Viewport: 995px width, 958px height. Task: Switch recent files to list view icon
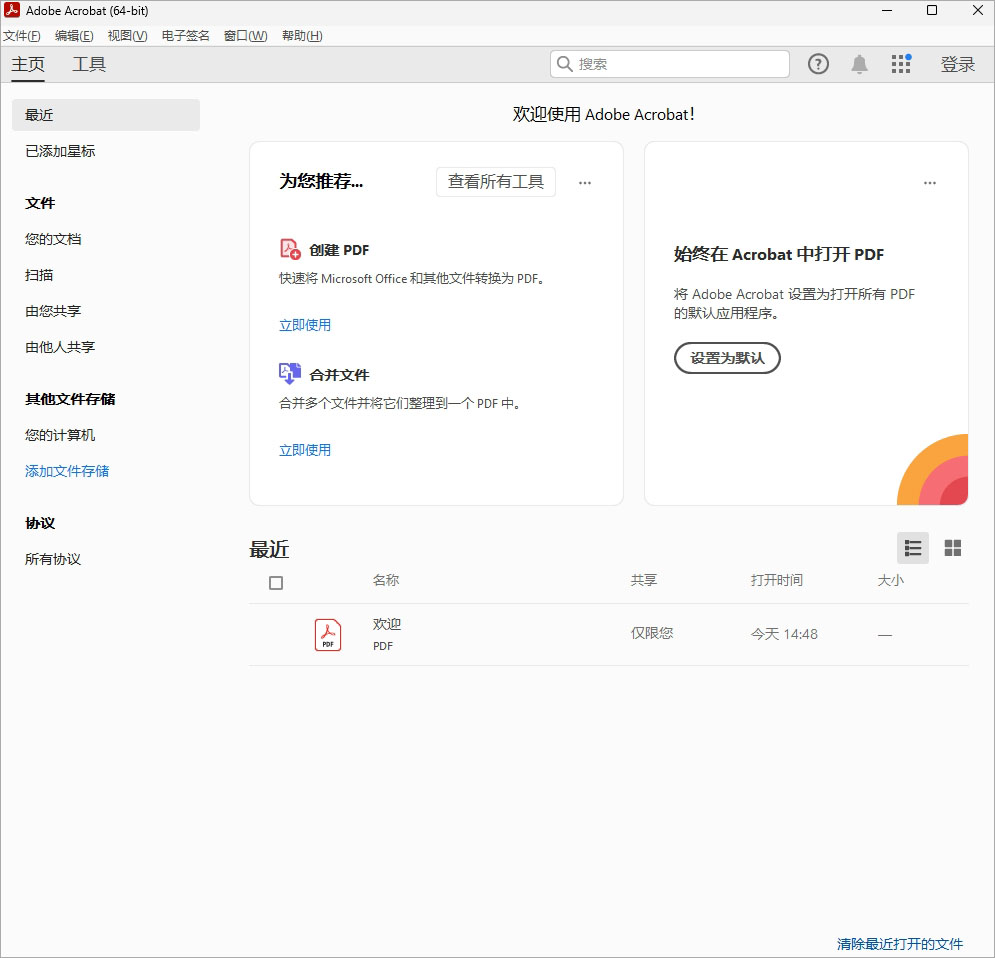point(912,548)
